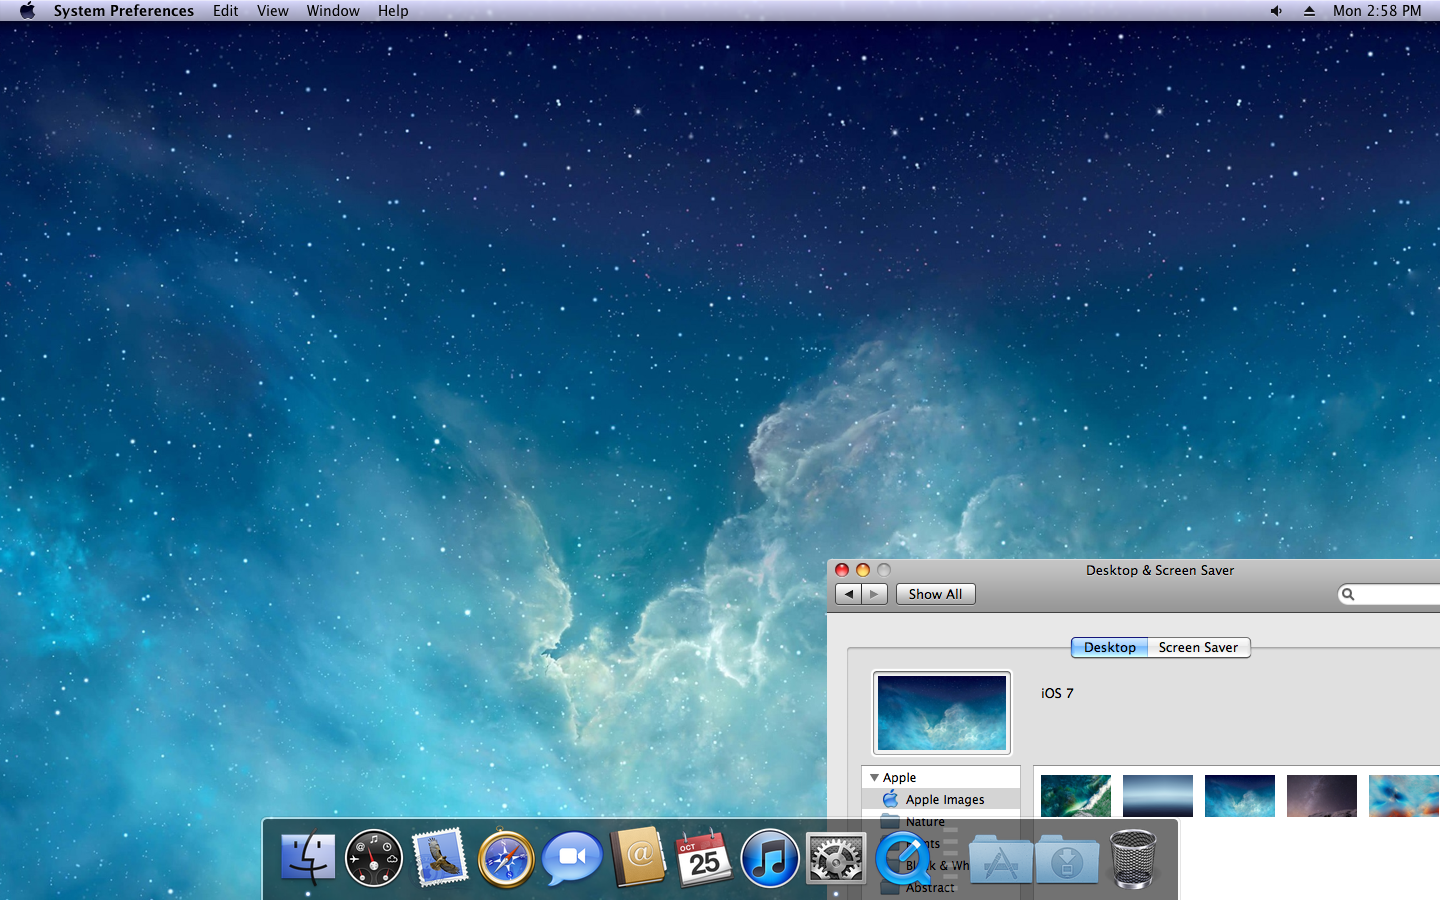Open Address Book in the dock

638,858
